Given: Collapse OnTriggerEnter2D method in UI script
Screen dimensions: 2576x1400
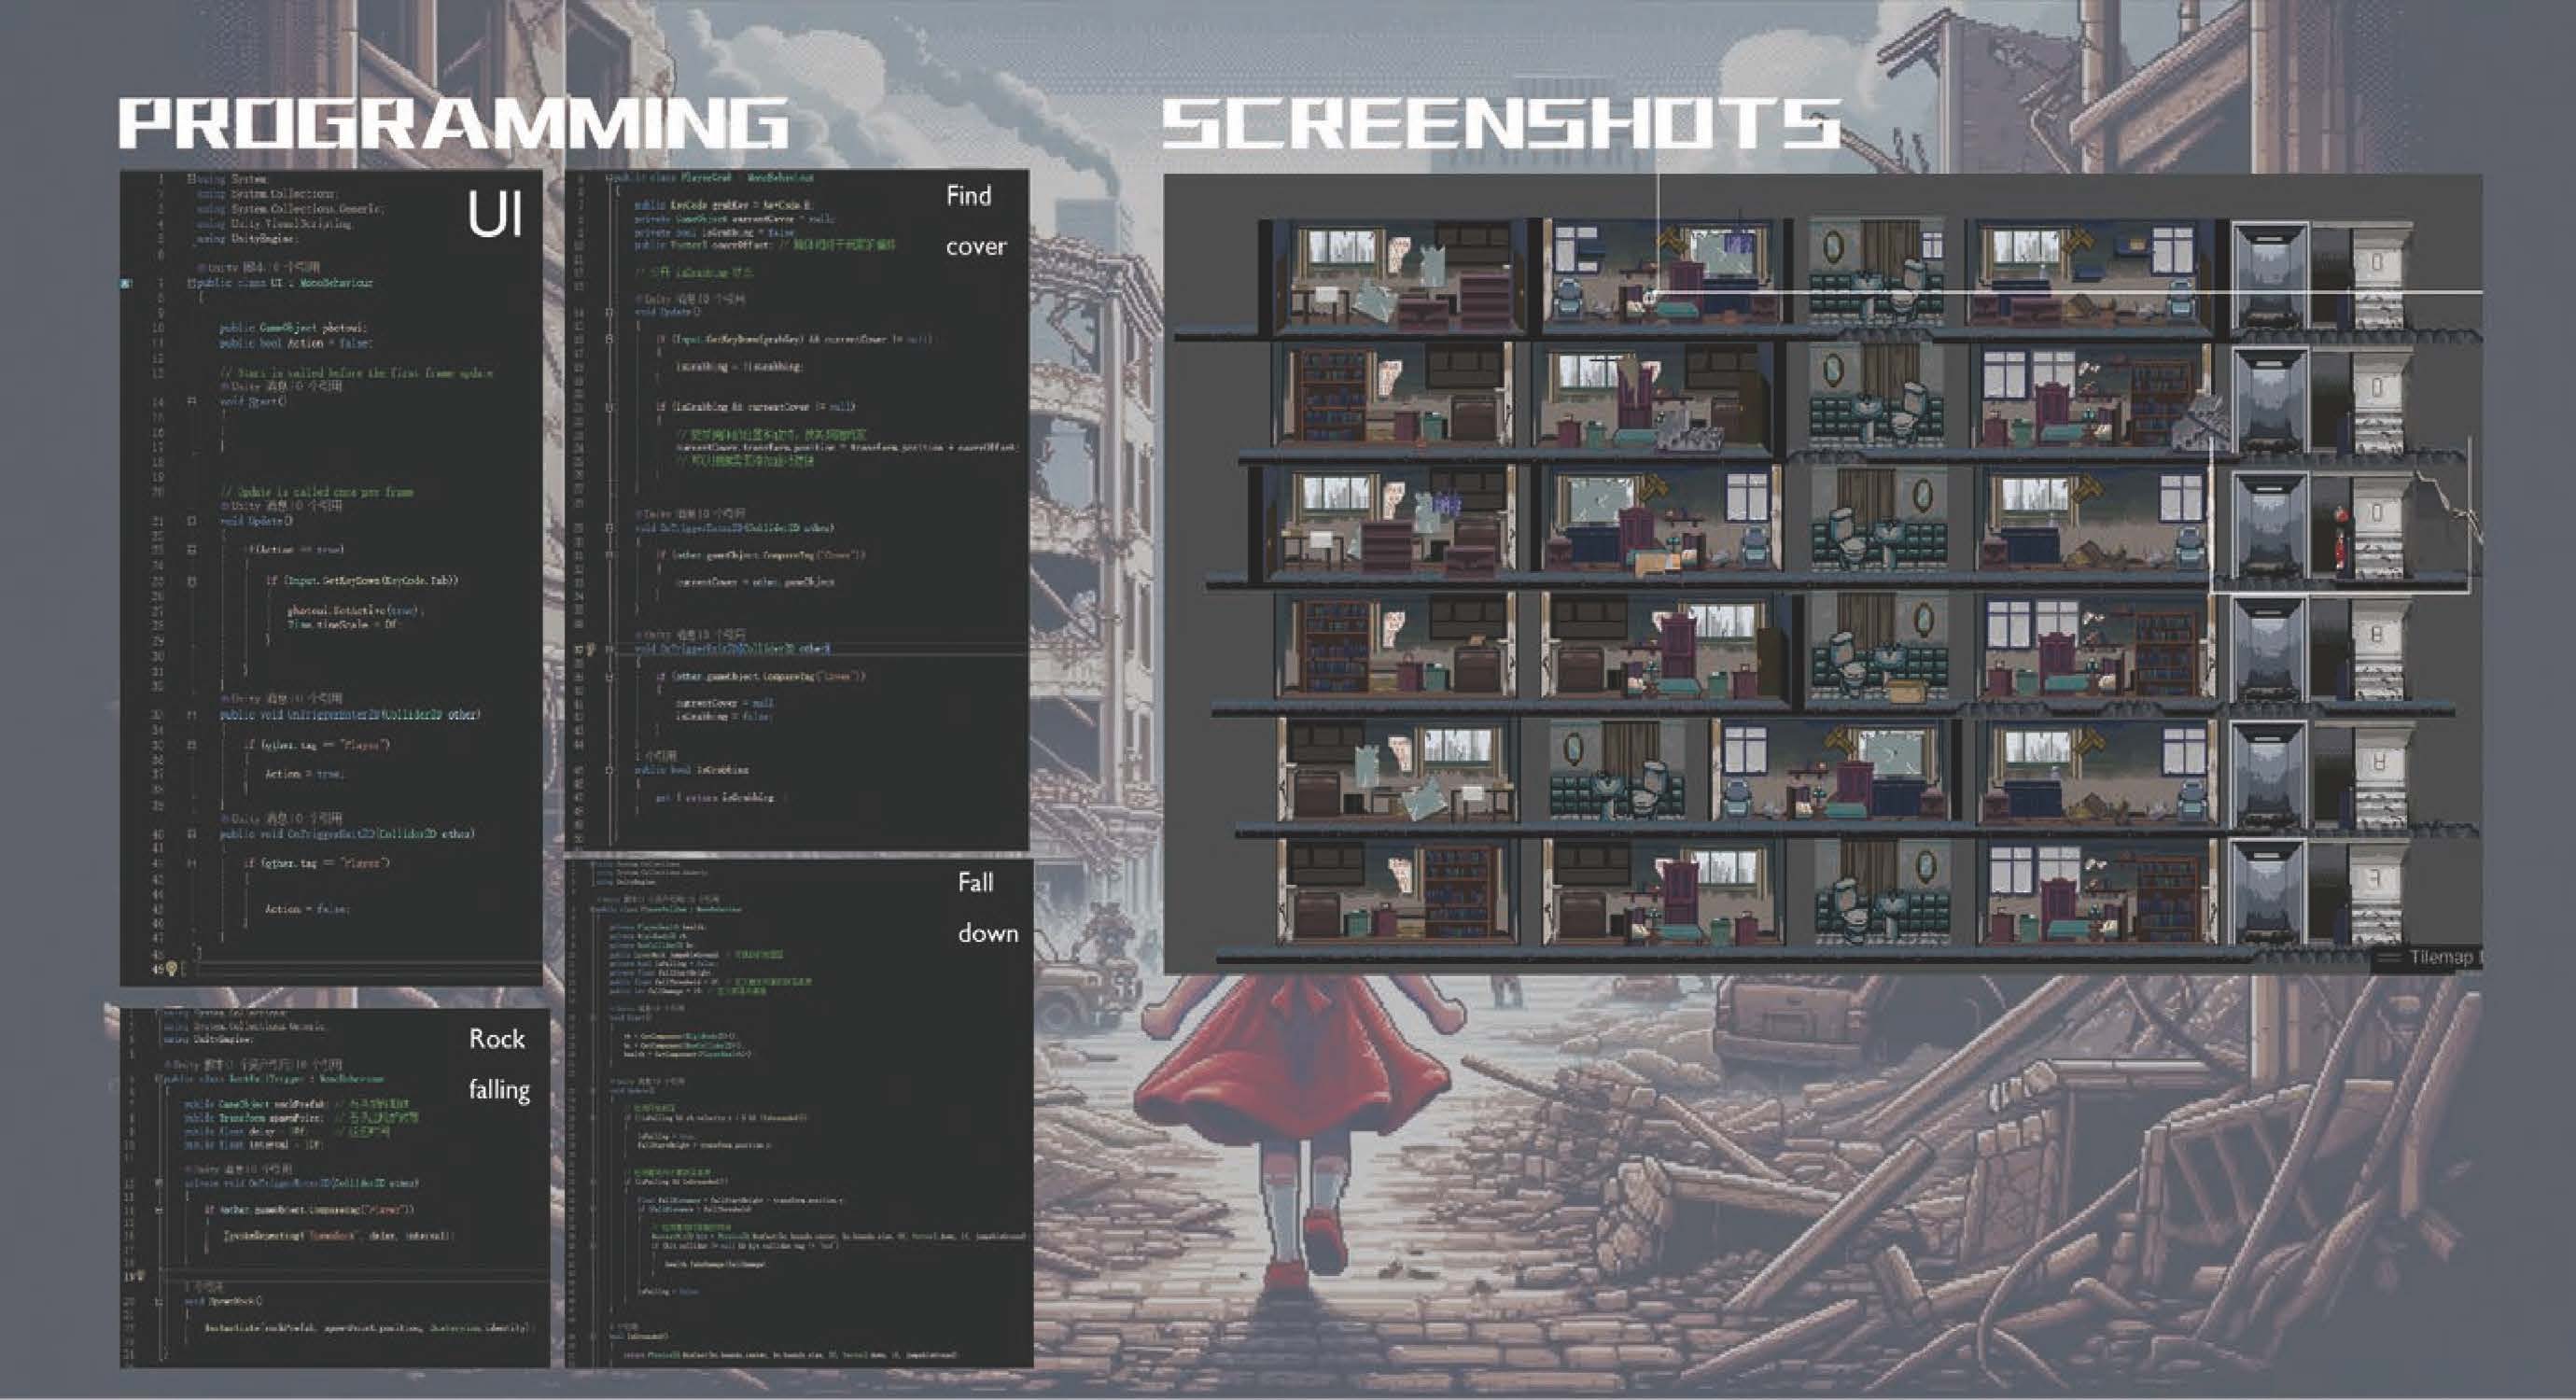Looking at the screenshot, I should (191, 715).
